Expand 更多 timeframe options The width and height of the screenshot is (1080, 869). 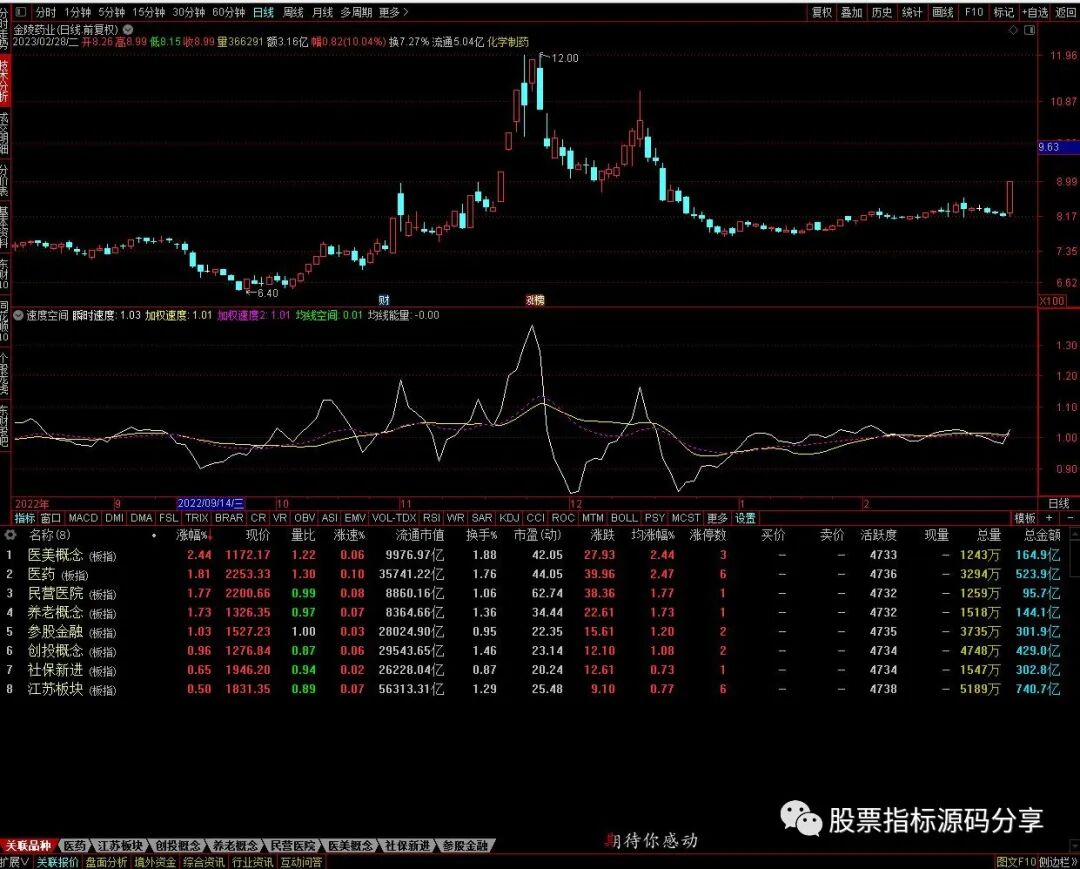pyautogui.click(x=393, y=12)
